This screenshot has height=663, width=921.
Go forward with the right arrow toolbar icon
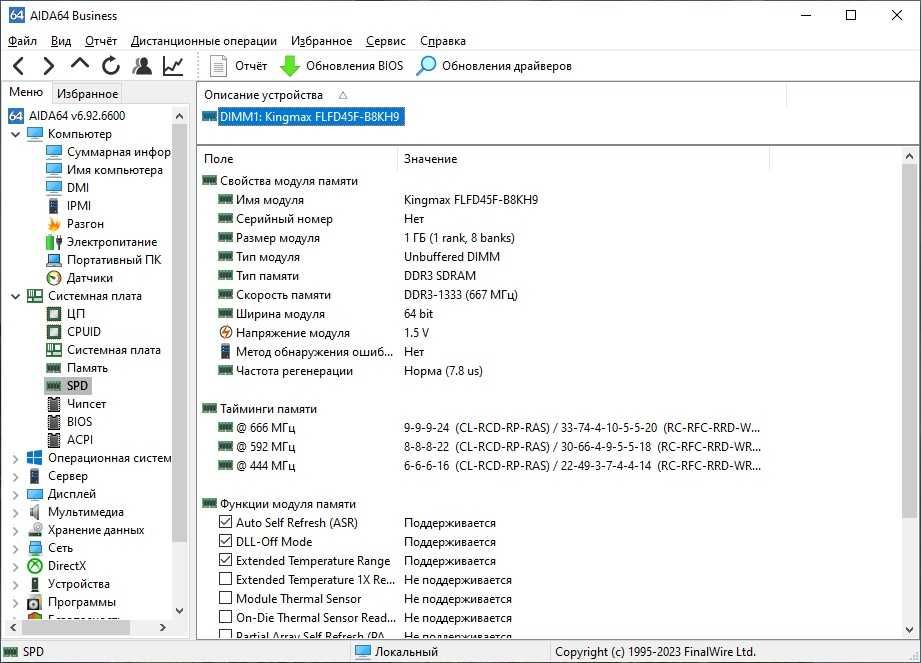click(49, 66)
